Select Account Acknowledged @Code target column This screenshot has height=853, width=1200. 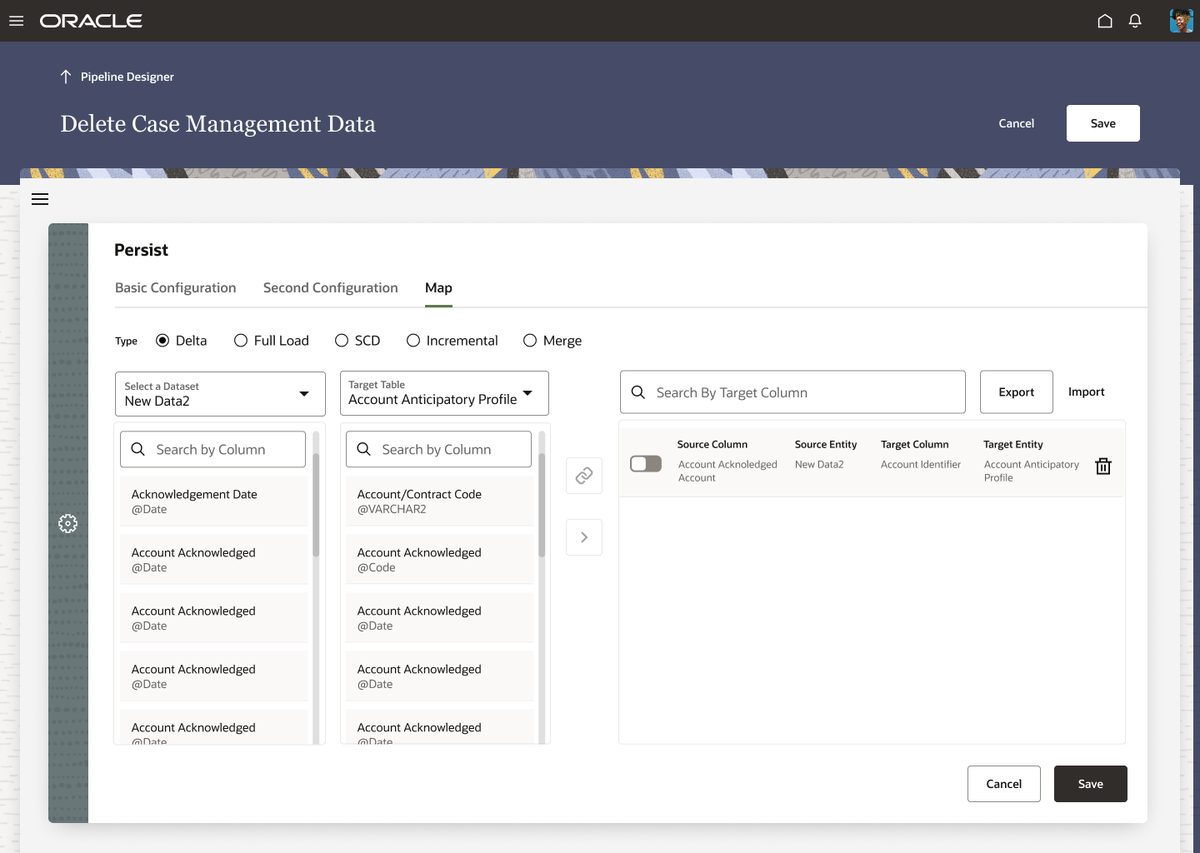click(441, 559)
